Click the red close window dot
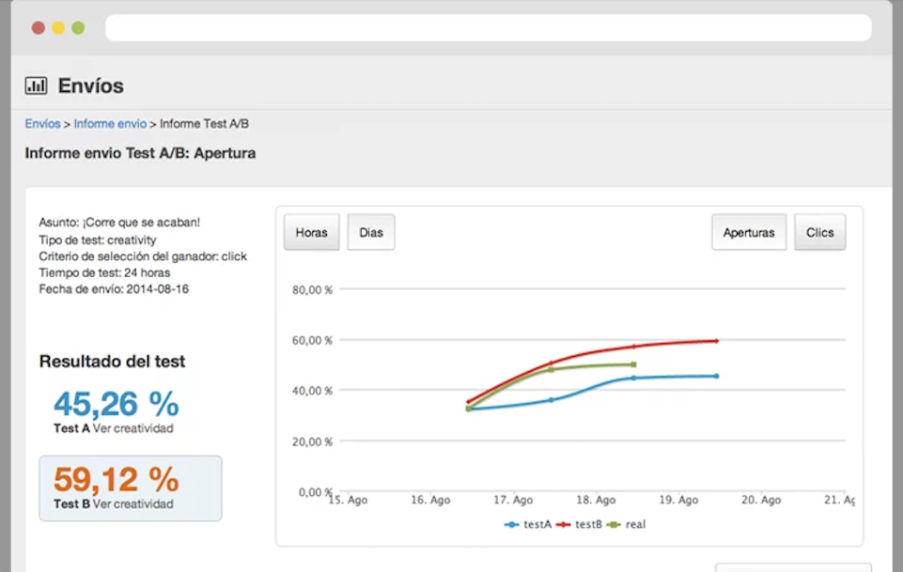 pyautogui.click(x=38, y=28)
